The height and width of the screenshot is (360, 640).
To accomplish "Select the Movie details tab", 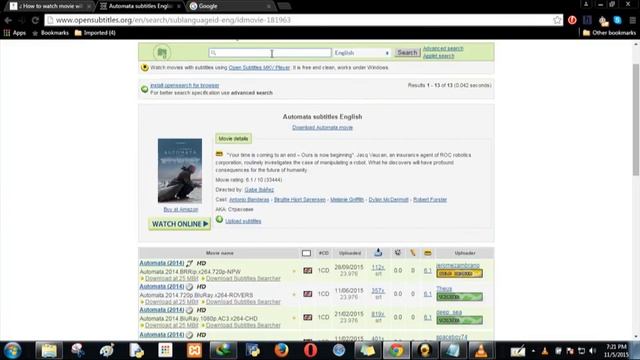I will coord(233,138).
